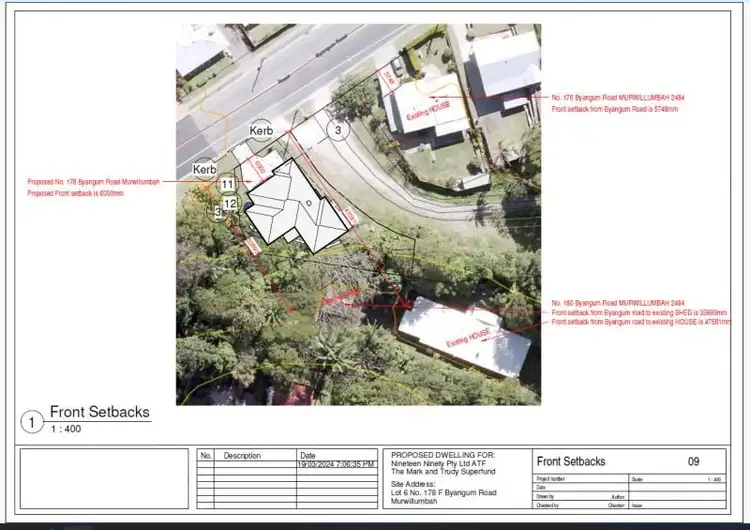Image resolution: width=750 pixels, height=530 pixels.
Task: Select 'No. 176 Byangum Road MURWILLUMBAH 2484' annotation
Action: 618,98
